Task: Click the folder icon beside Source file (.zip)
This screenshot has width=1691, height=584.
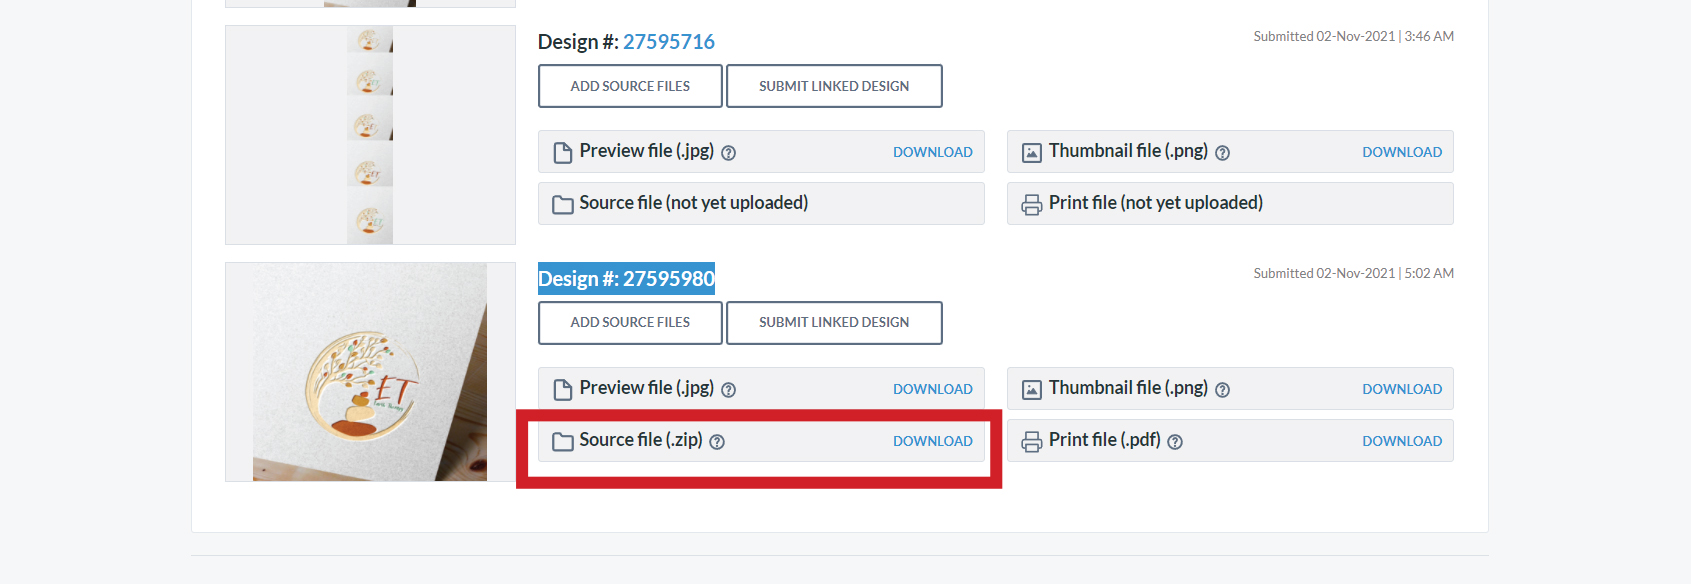Action: [563, 441]
